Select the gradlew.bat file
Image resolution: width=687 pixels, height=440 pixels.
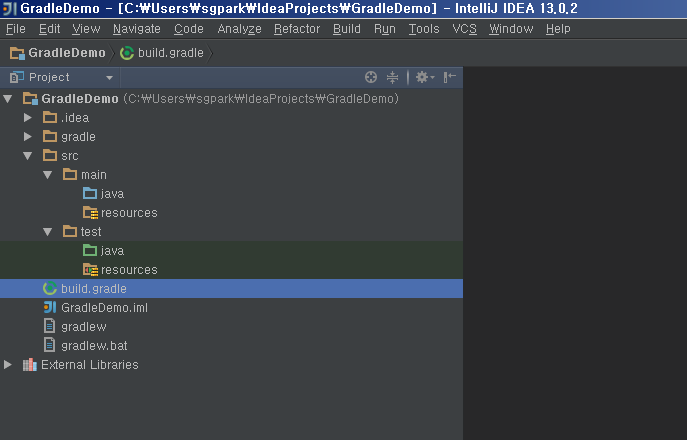pyautogui.click(x=94, y=346)
